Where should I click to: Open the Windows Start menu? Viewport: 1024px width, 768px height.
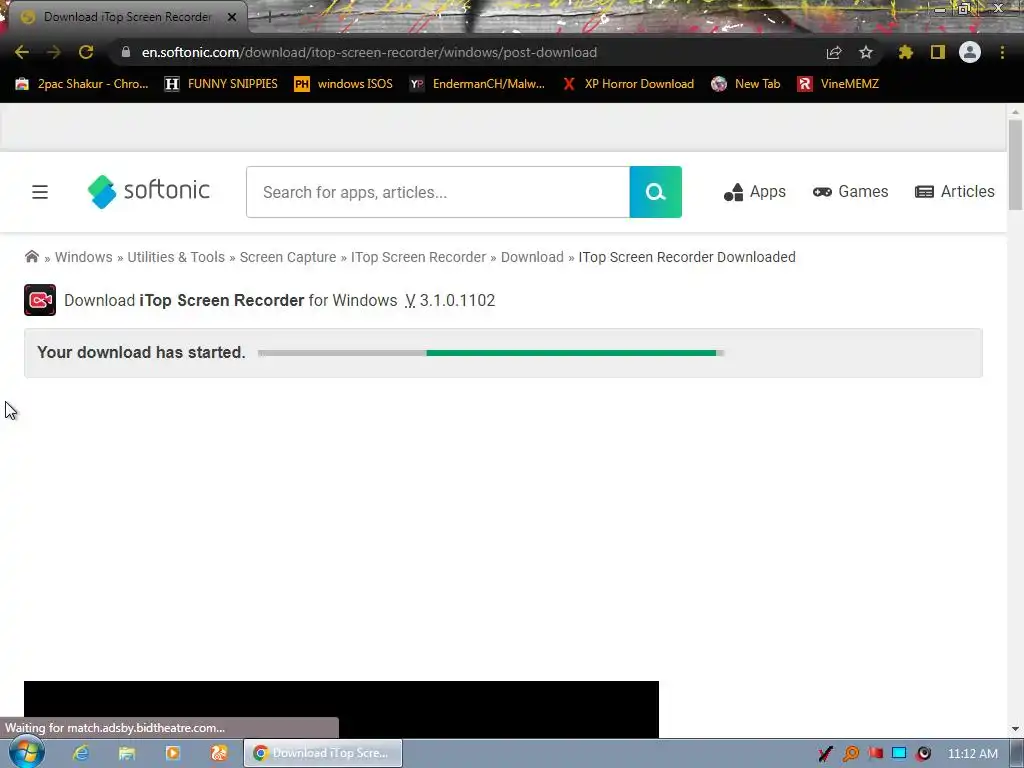[x=26, y=753]
